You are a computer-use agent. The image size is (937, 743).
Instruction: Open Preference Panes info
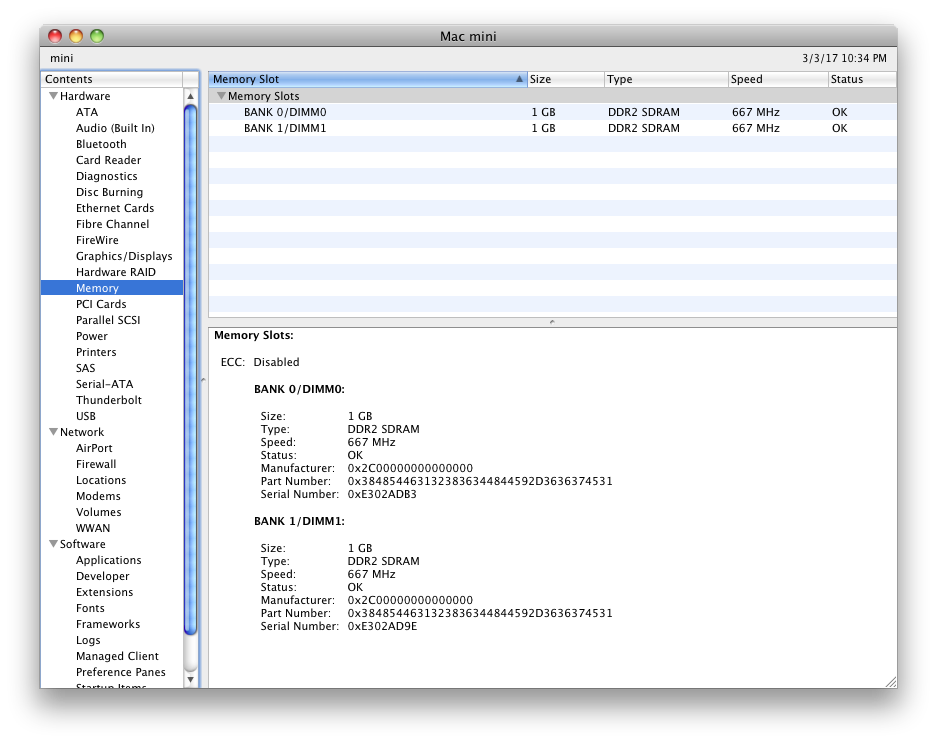pyautogui.click(x=120, y=672)
